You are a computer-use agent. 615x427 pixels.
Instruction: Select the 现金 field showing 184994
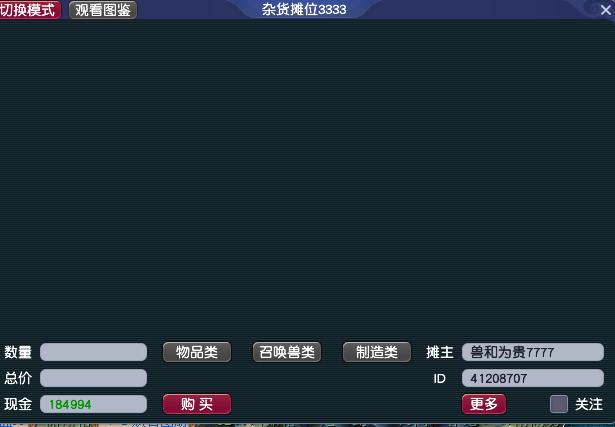pos(94,404)
